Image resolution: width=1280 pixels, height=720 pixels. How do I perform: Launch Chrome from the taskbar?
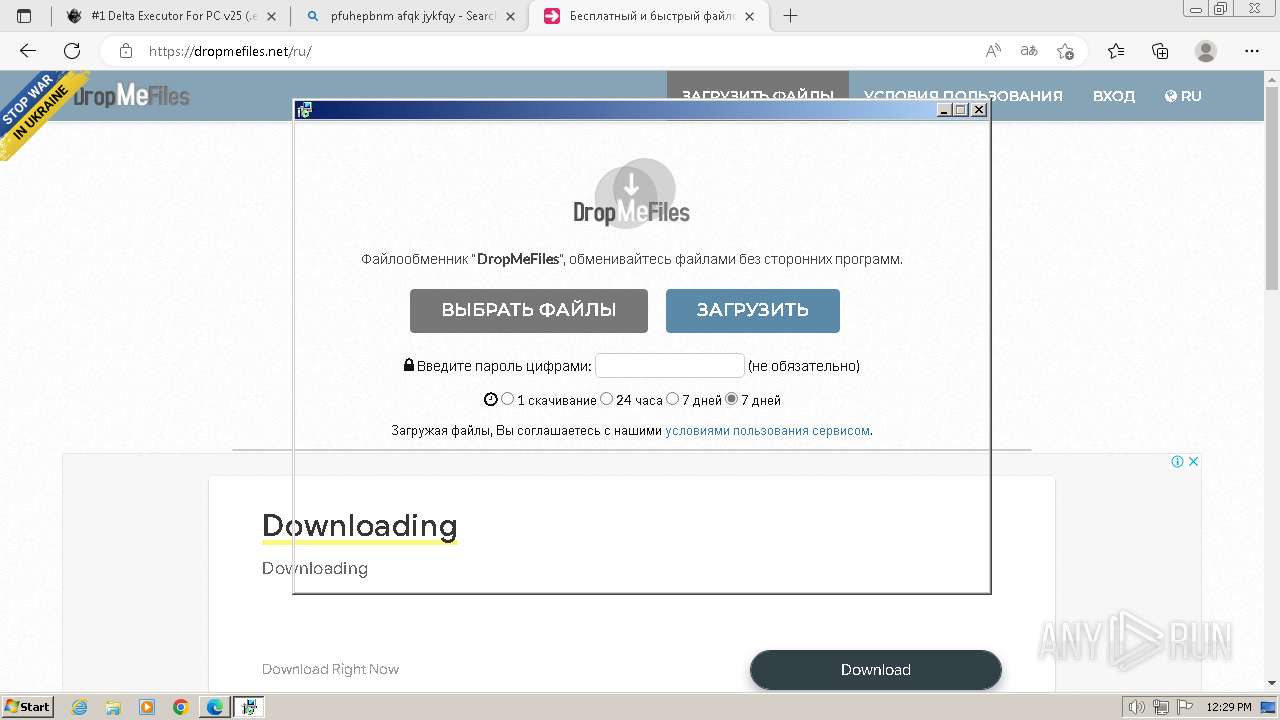coord(181,707)
